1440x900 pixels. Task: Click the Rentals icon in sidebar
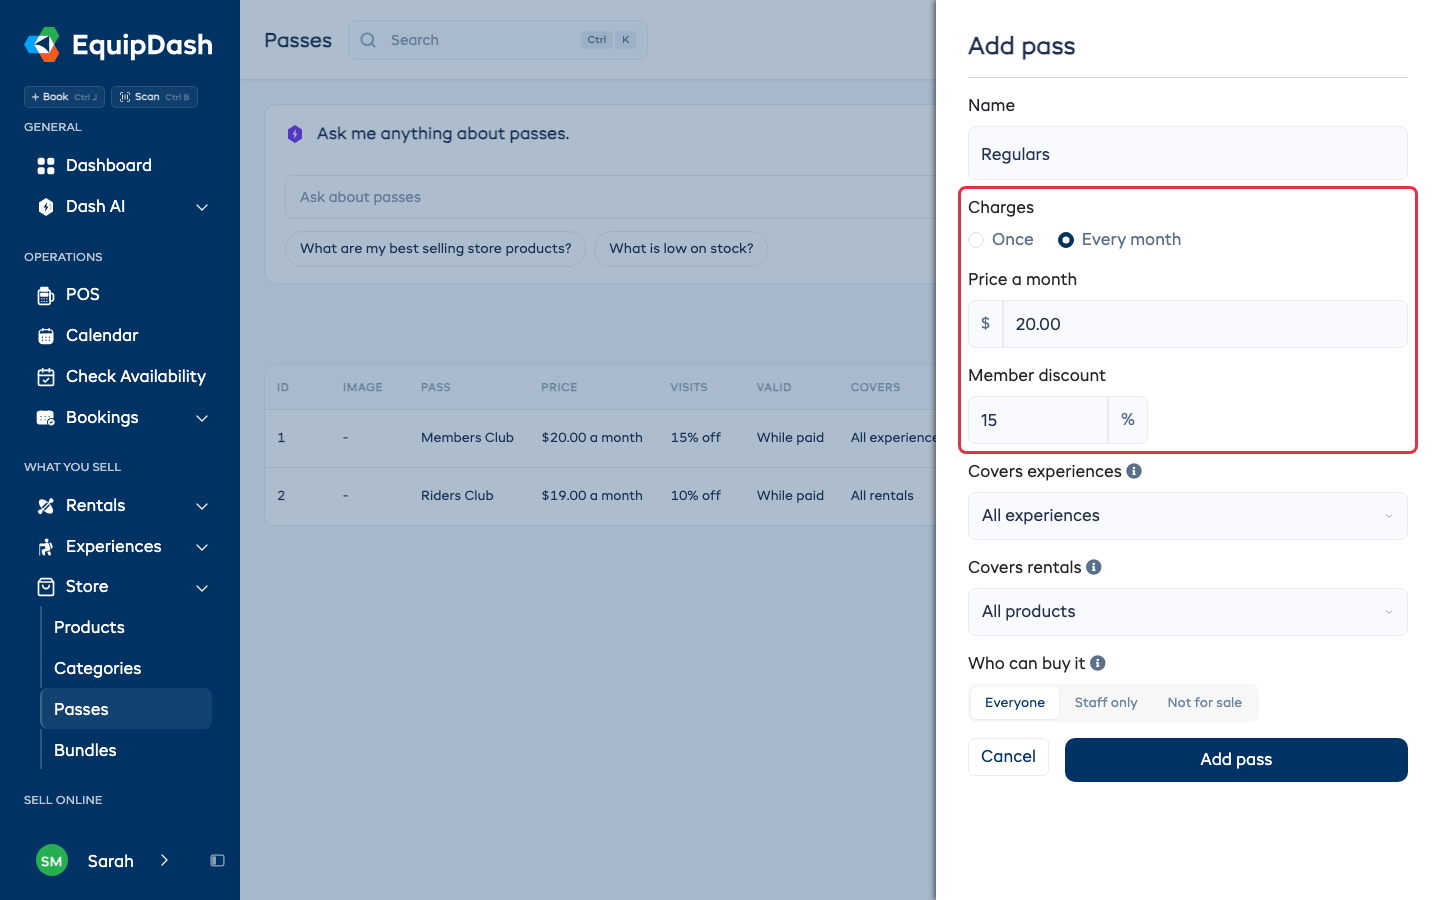pyautogui.click(x=46, y=506)
